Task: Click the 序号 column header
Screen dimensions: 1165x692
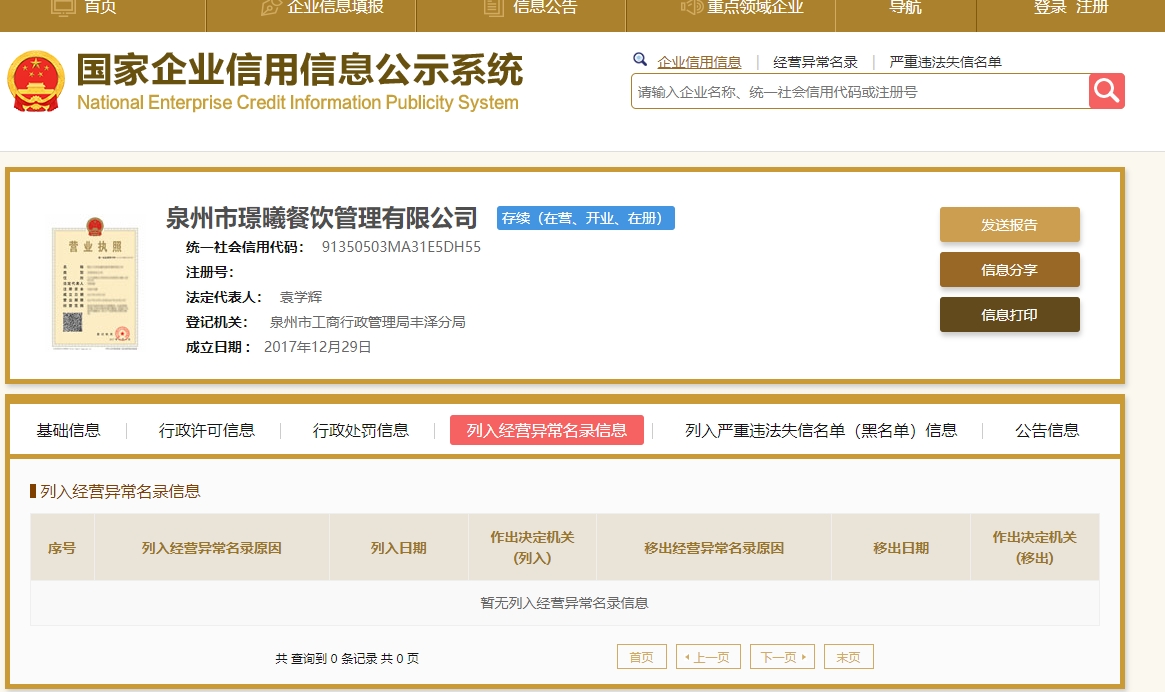Action: 62,548
